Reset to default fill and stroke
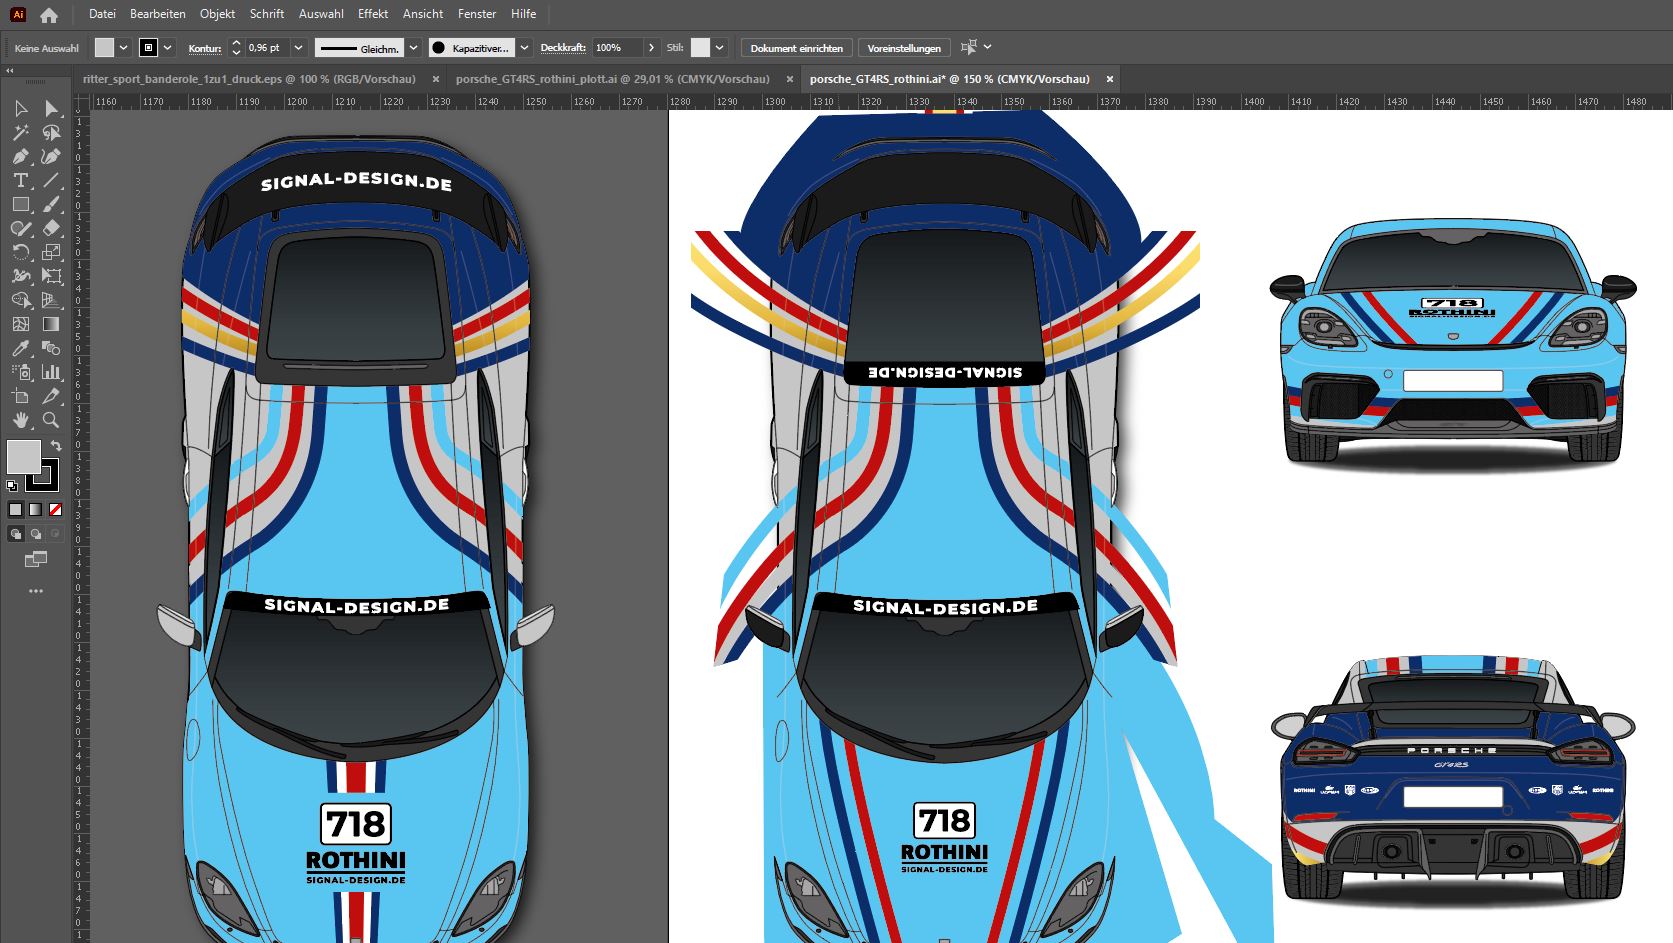 (x=12, y=486)
